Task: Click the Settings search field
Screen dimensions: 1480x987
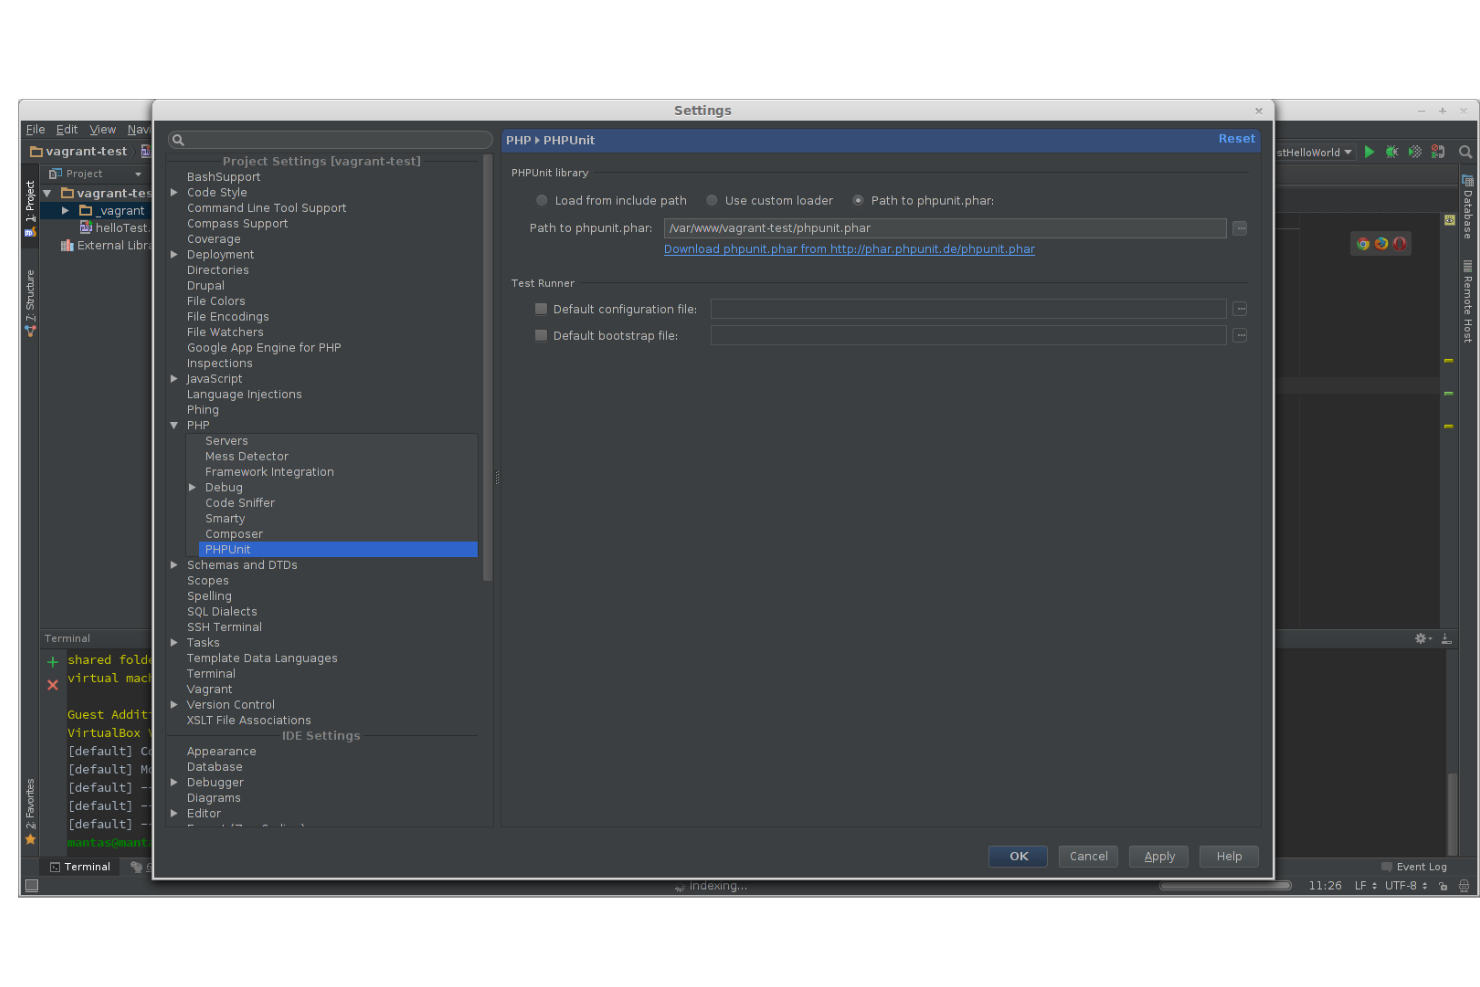Action: [x=330, y=140]
